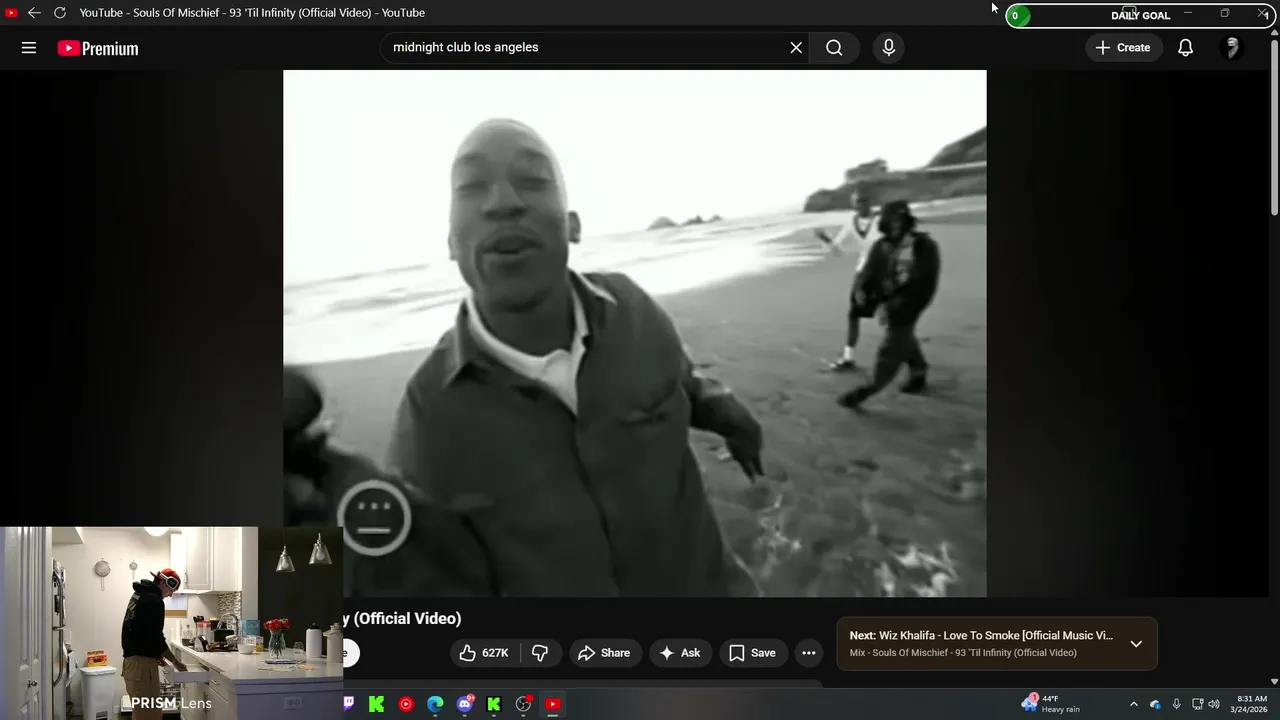This screenshot has width=1280, height=720.
Task: Click the video player to pause
Action: click(x=635, y=333)
